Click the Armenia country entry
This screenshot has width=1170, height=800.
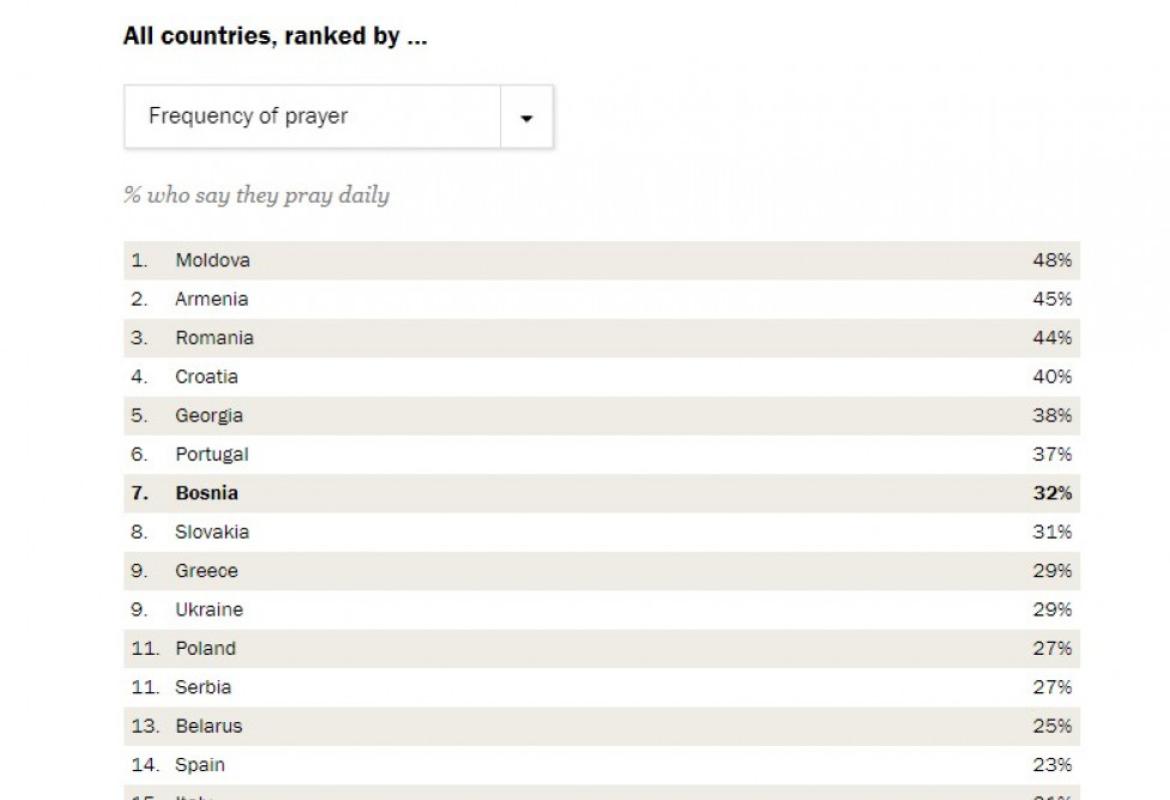pyautogui.click(x=212, y=299)
